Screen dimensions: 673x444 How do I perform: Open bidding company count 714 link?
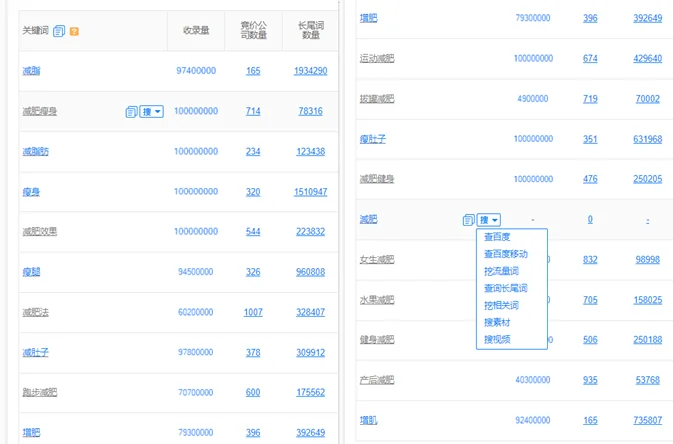(x=253, y=111)
